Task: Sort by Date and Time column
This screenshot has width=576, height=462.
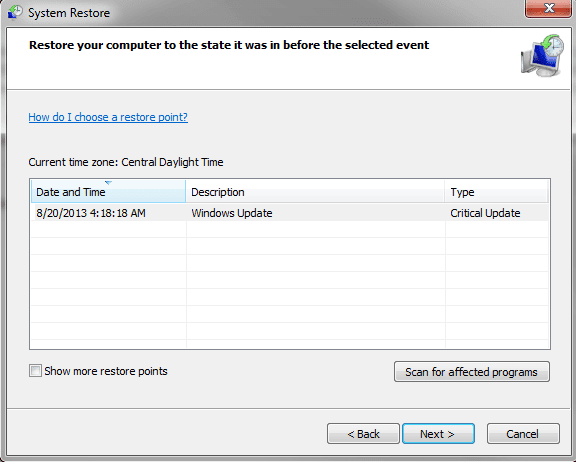Action: pos(108,192)
